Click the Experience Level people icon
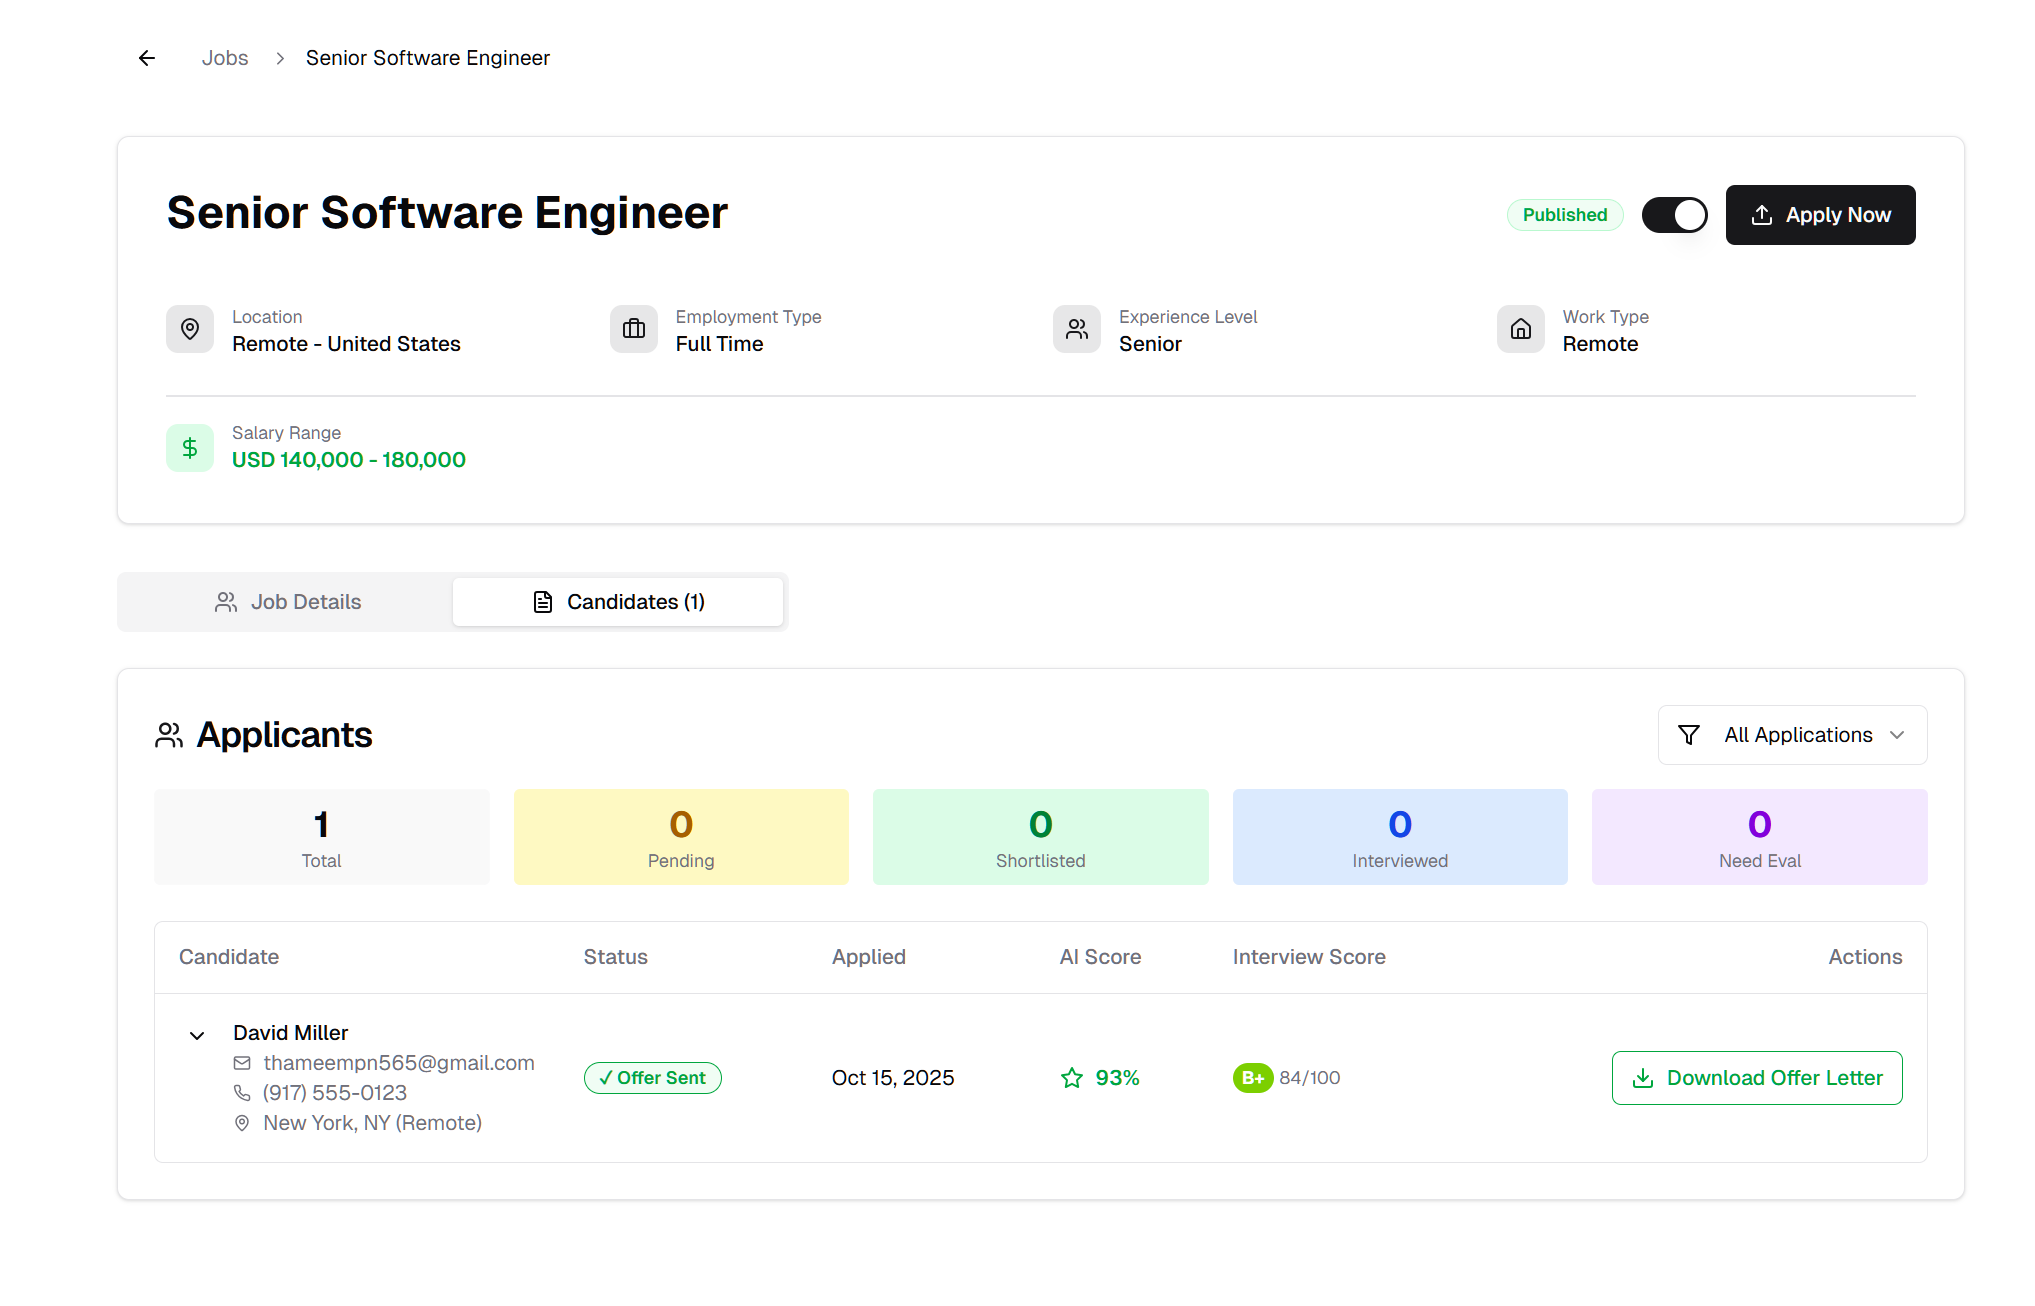Screen dimensions: 2035x1306 point(1077,329)
